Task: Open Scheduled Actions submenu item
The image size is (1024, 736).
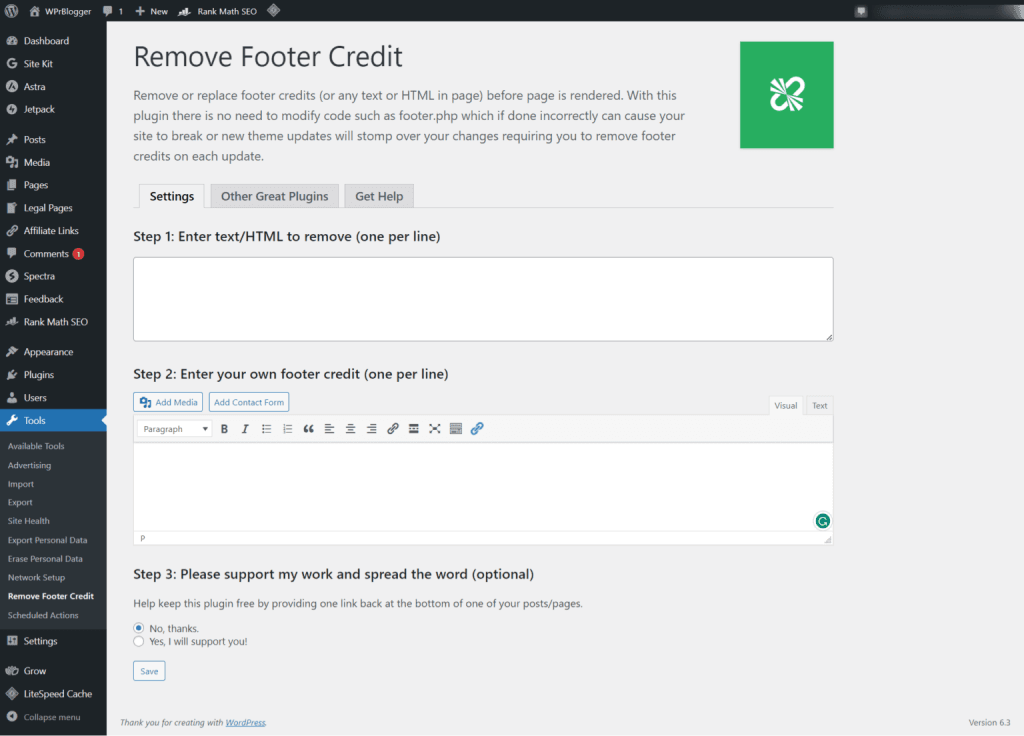Action: 43,615
